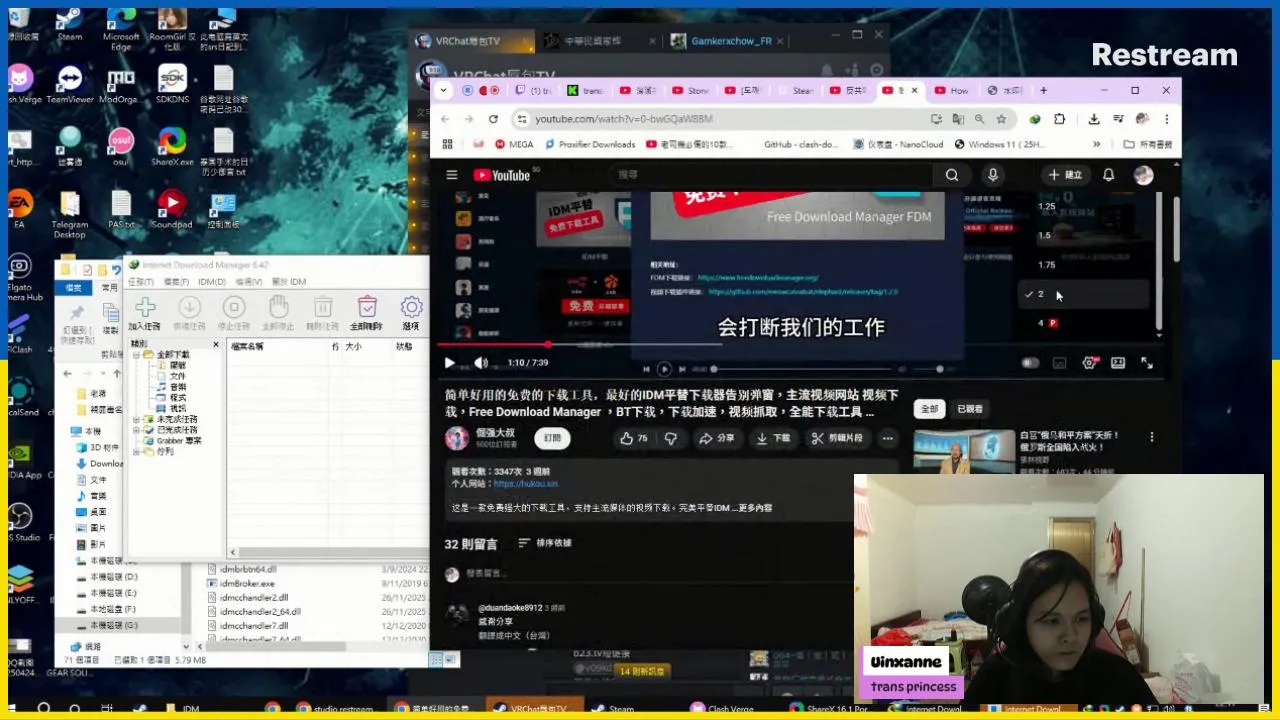Click the Share button under video

(716, 438)
